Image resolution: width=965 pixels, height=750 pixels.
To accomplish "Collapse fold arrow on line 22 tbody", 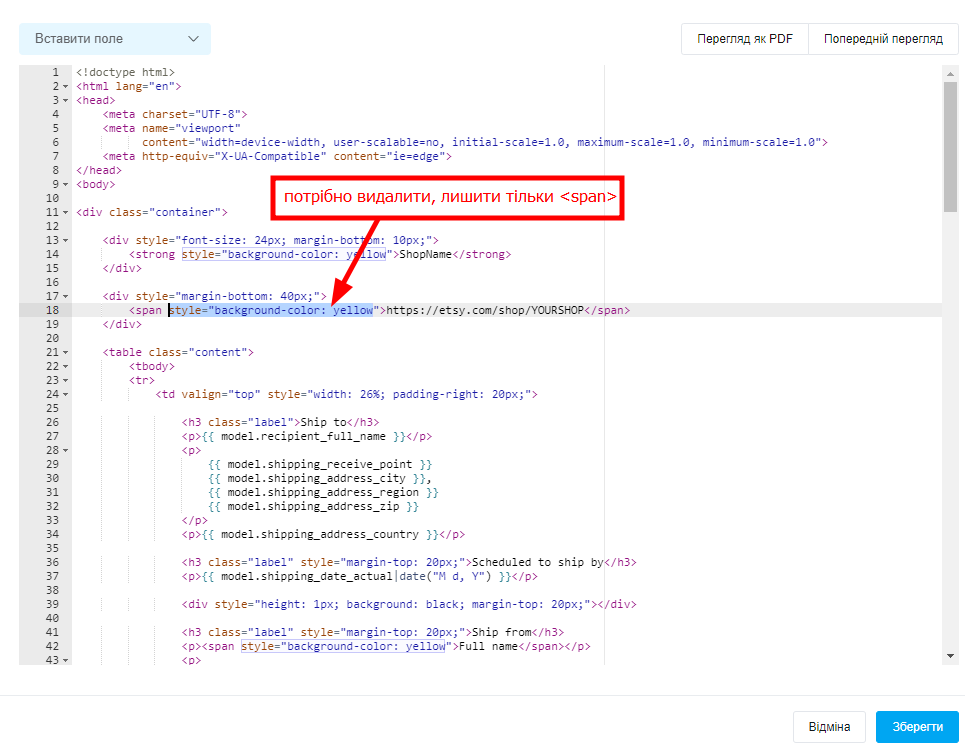I will click(66, 367).
